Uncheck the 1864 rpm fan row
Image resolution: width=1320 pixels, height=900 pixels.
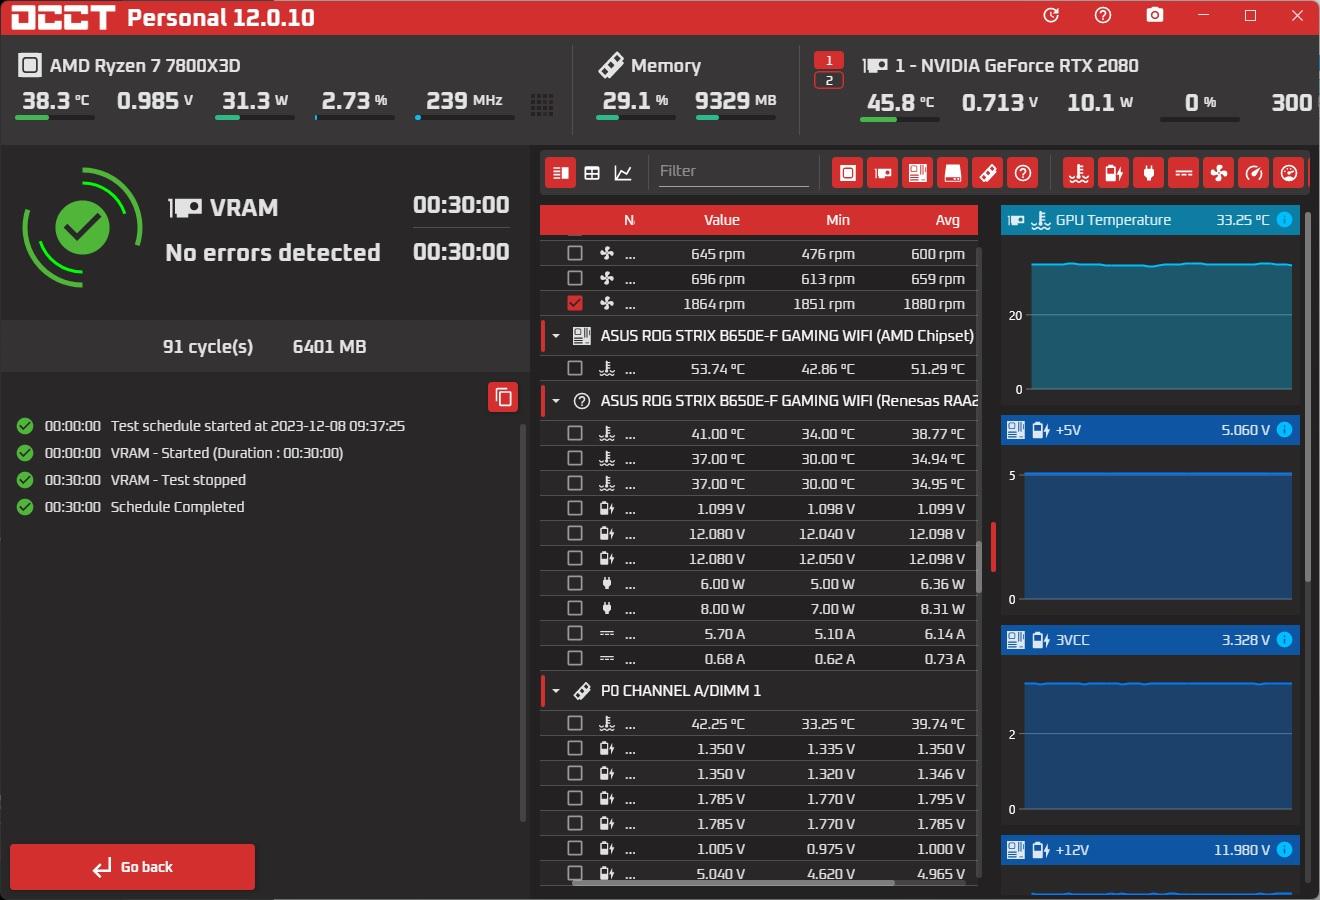[x=575, y=303]
